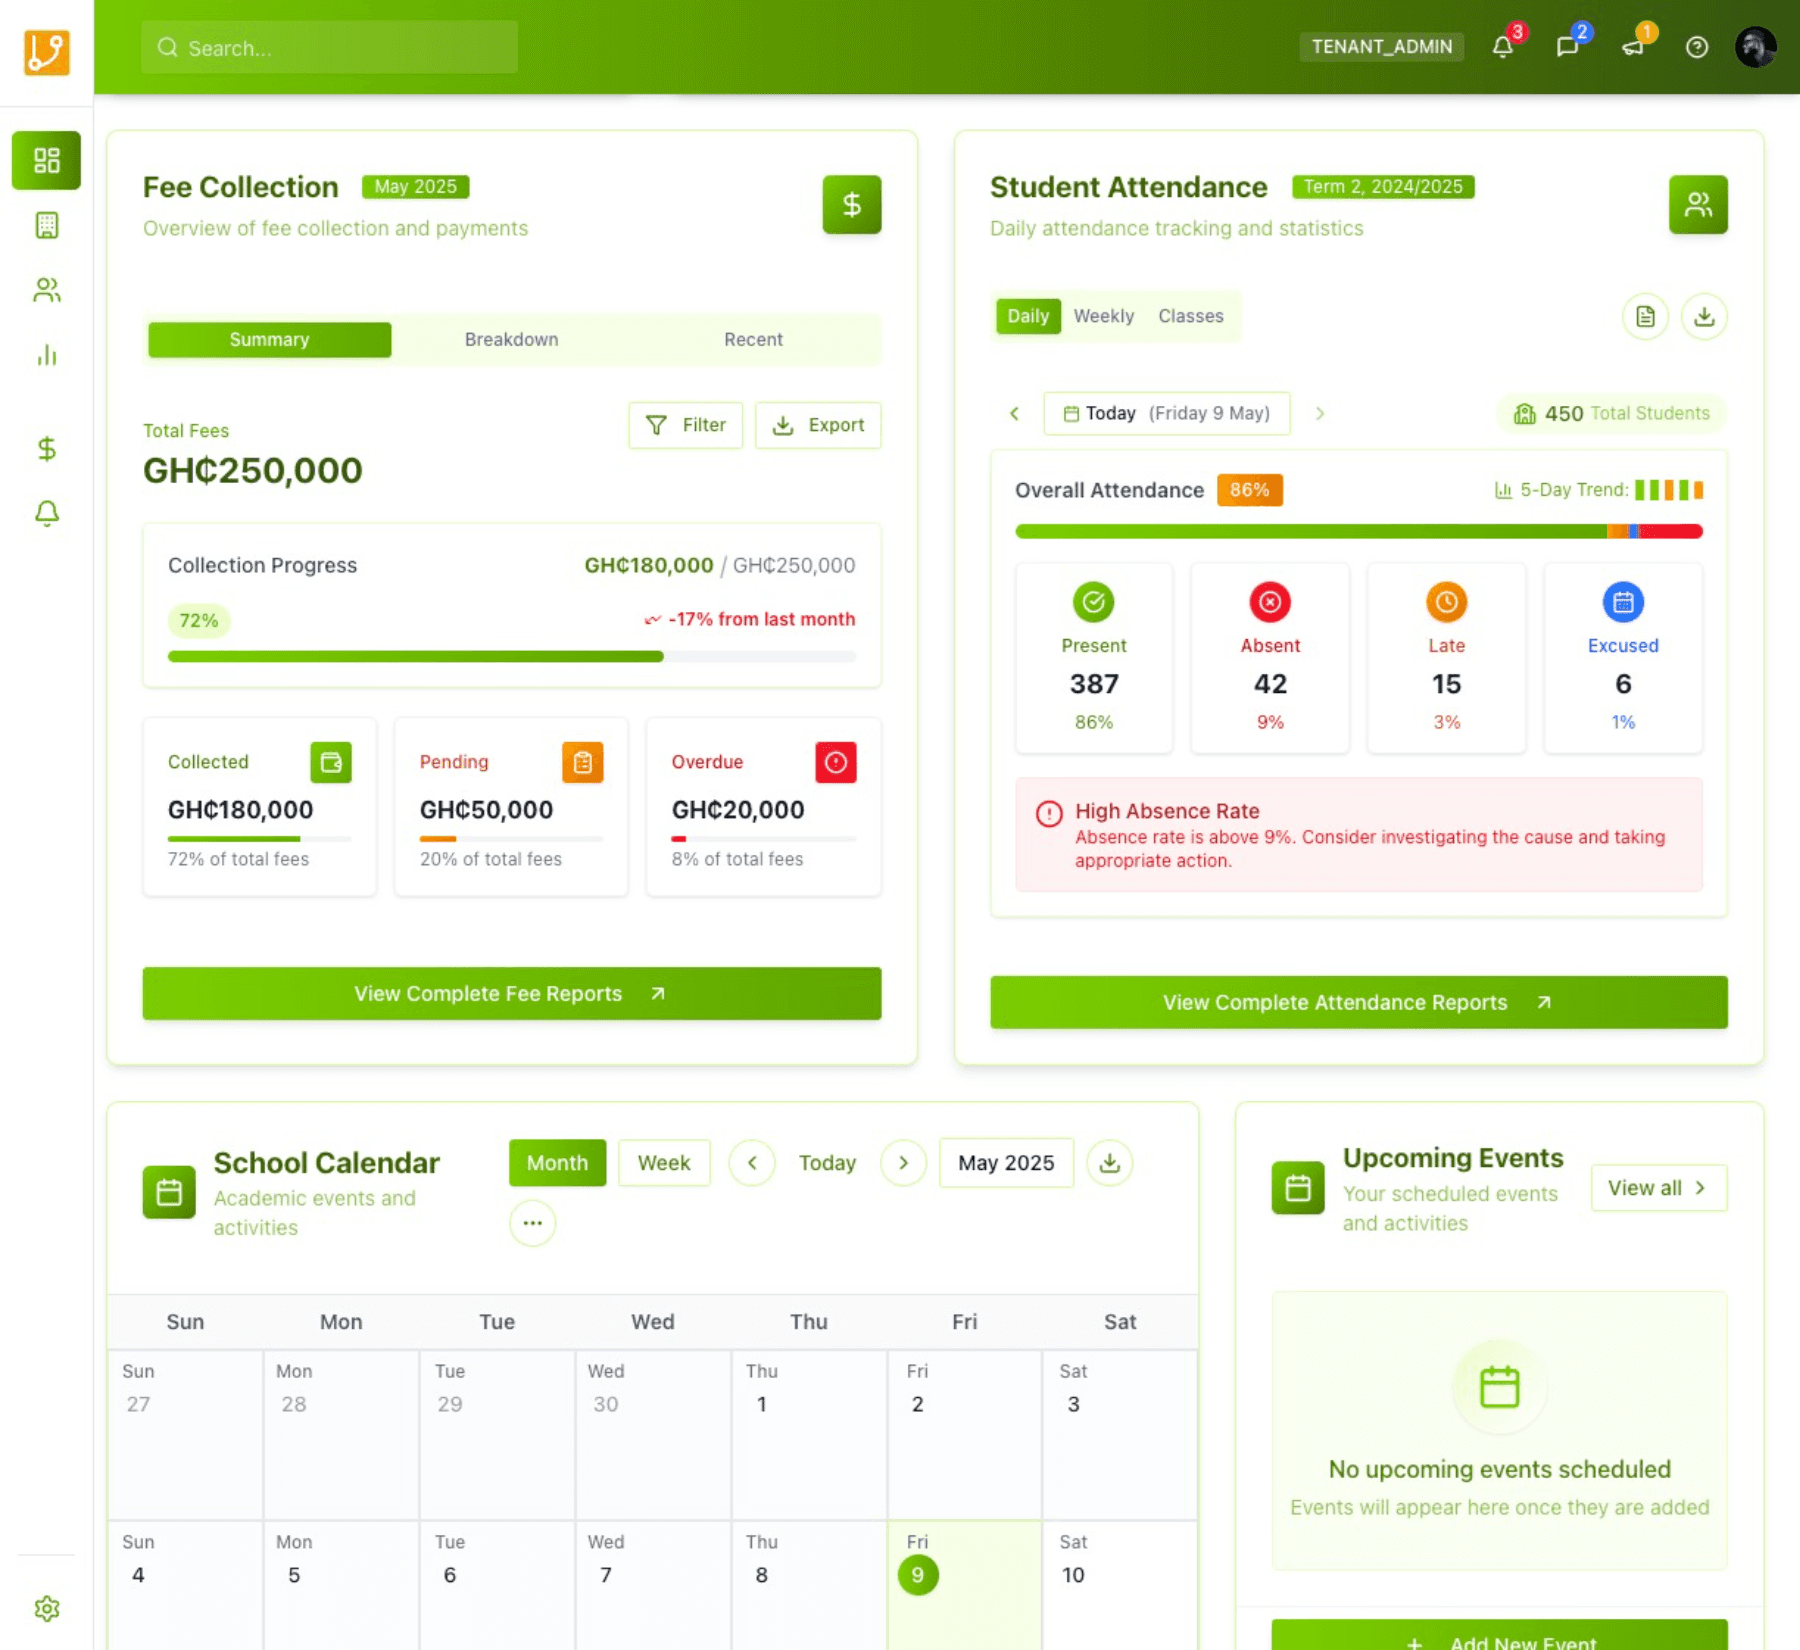Click the 5-Day Trend color bars
This screenshot has height=1650, width=1800.
(1669, 490)
